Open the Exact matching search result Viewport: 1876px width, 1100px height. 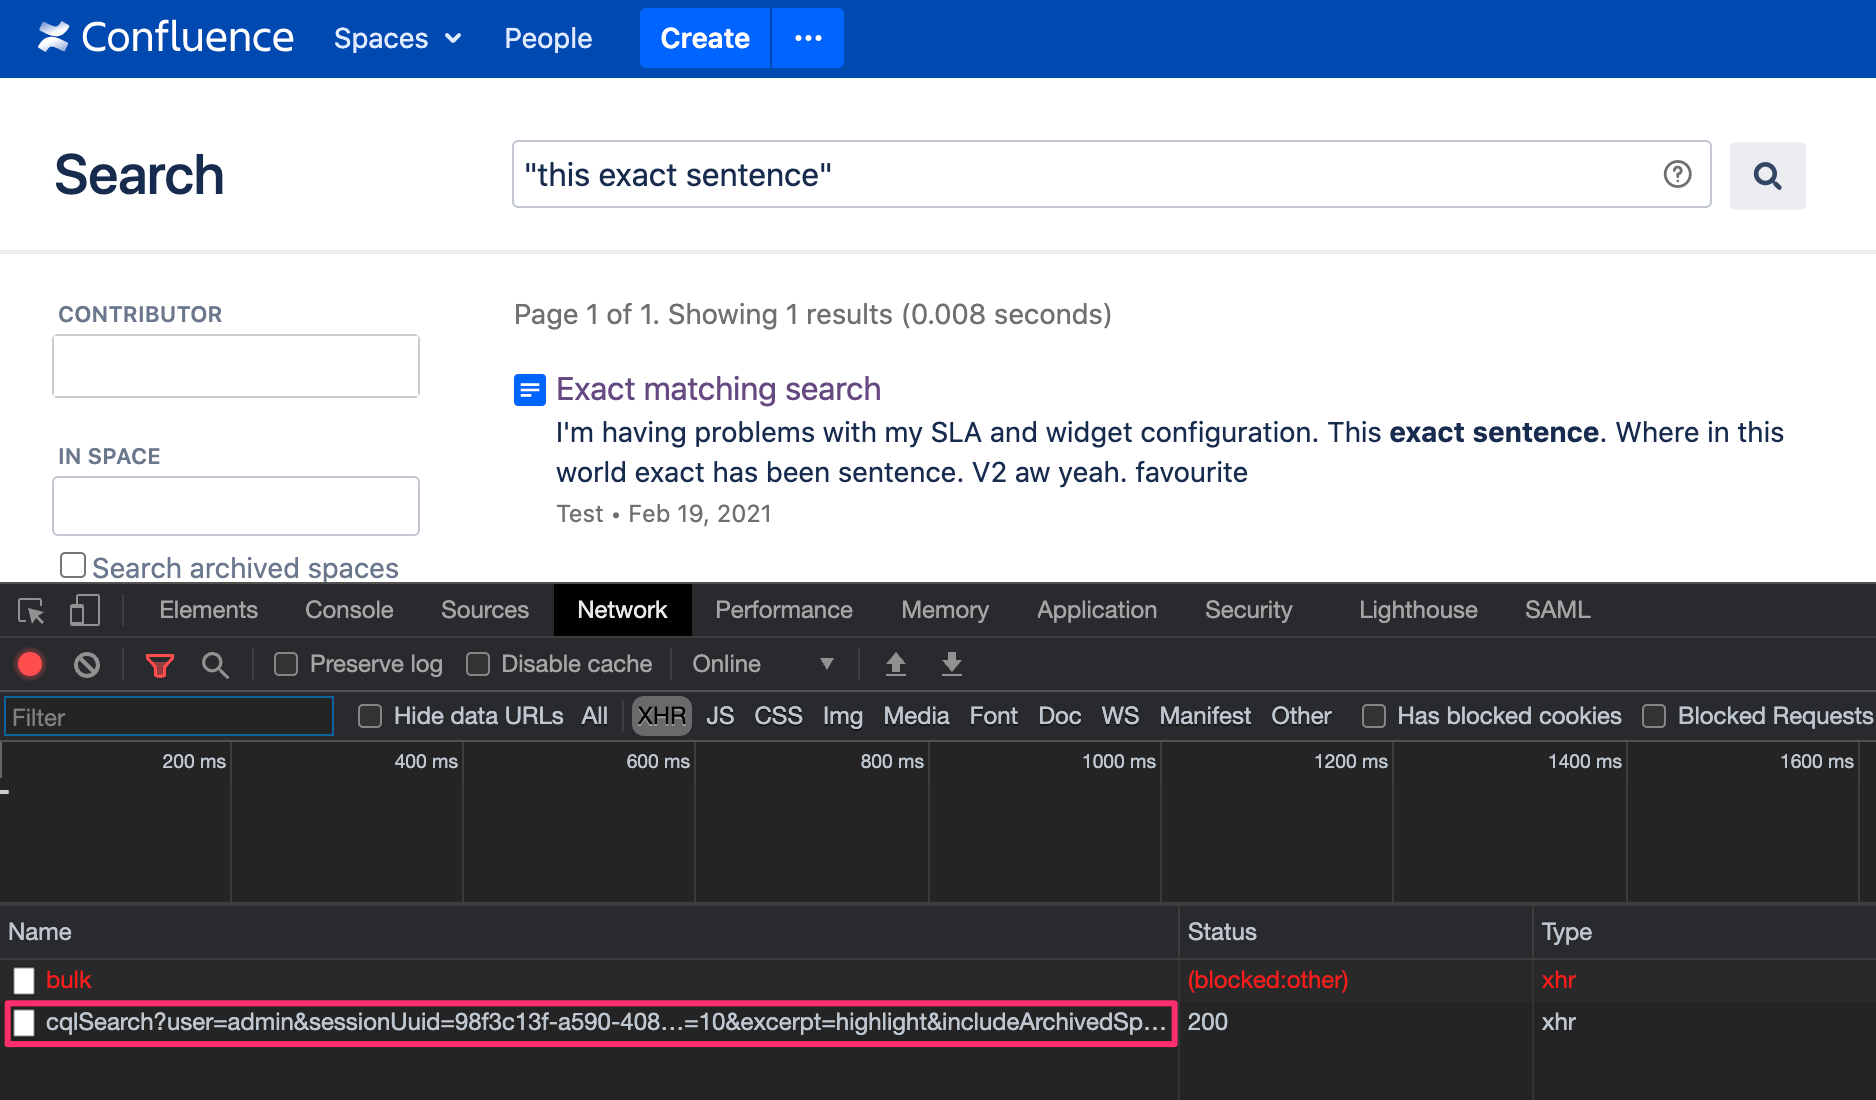[x=718, y=389]
